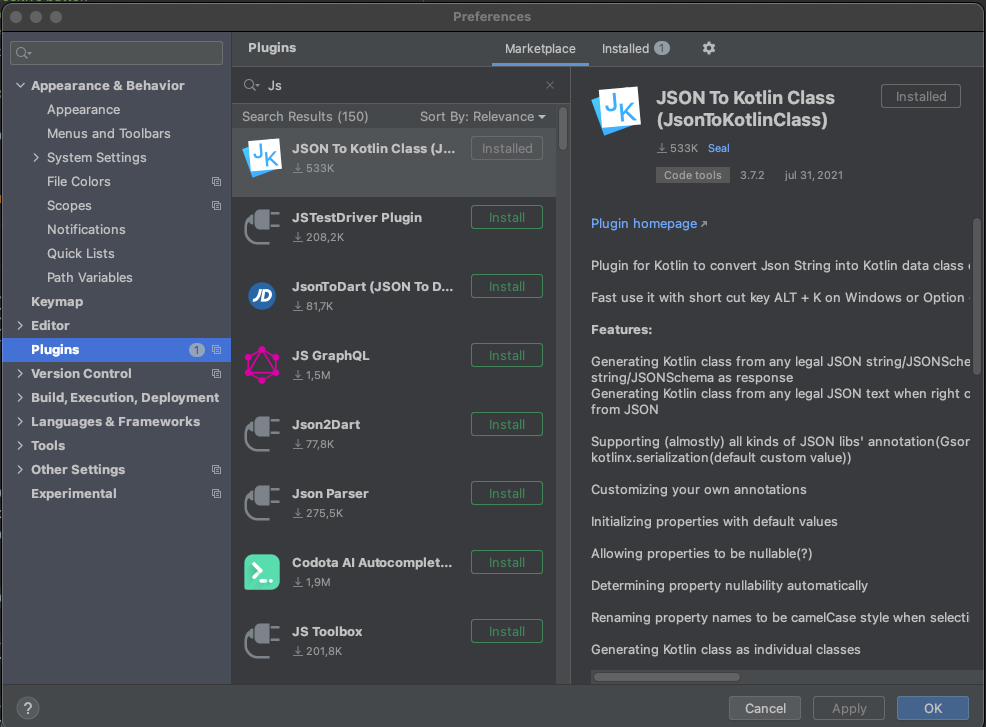
Task: Open the Marketplace tab
Action: tap(540, 48)
